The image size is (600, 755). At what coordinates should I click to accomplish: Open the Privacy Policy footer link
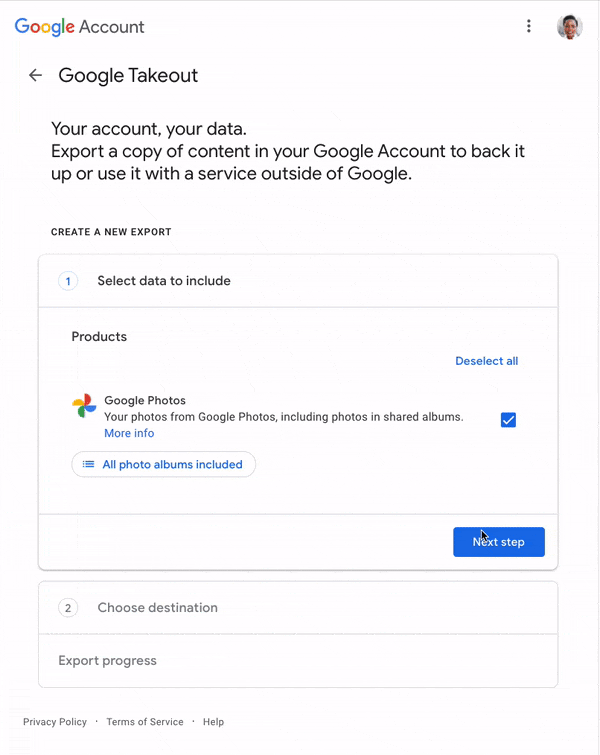coord(55,722)
